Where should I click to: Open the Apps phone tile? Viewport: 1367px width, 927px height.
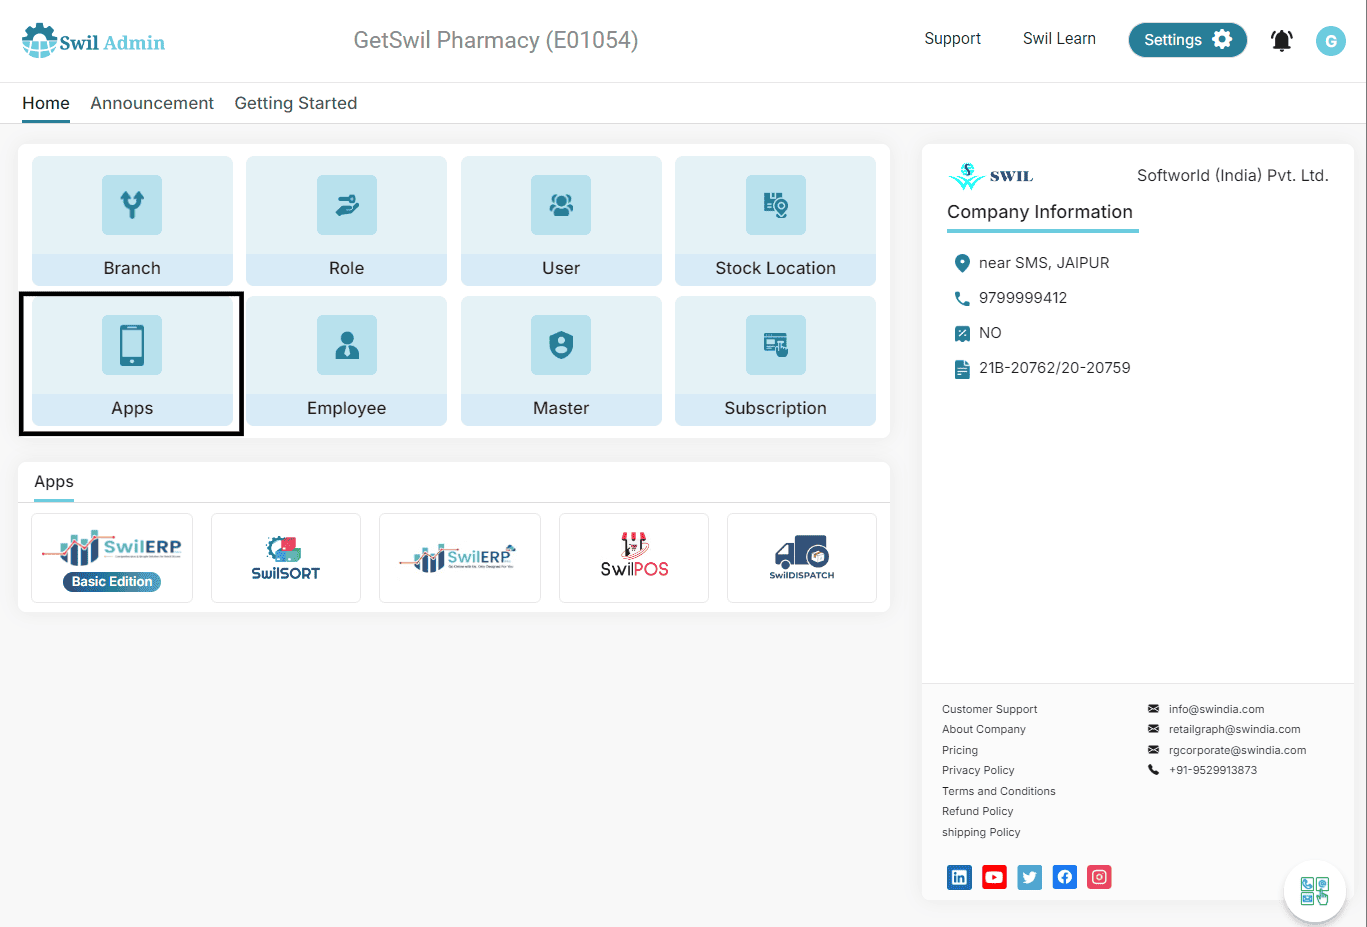(132, 361)
